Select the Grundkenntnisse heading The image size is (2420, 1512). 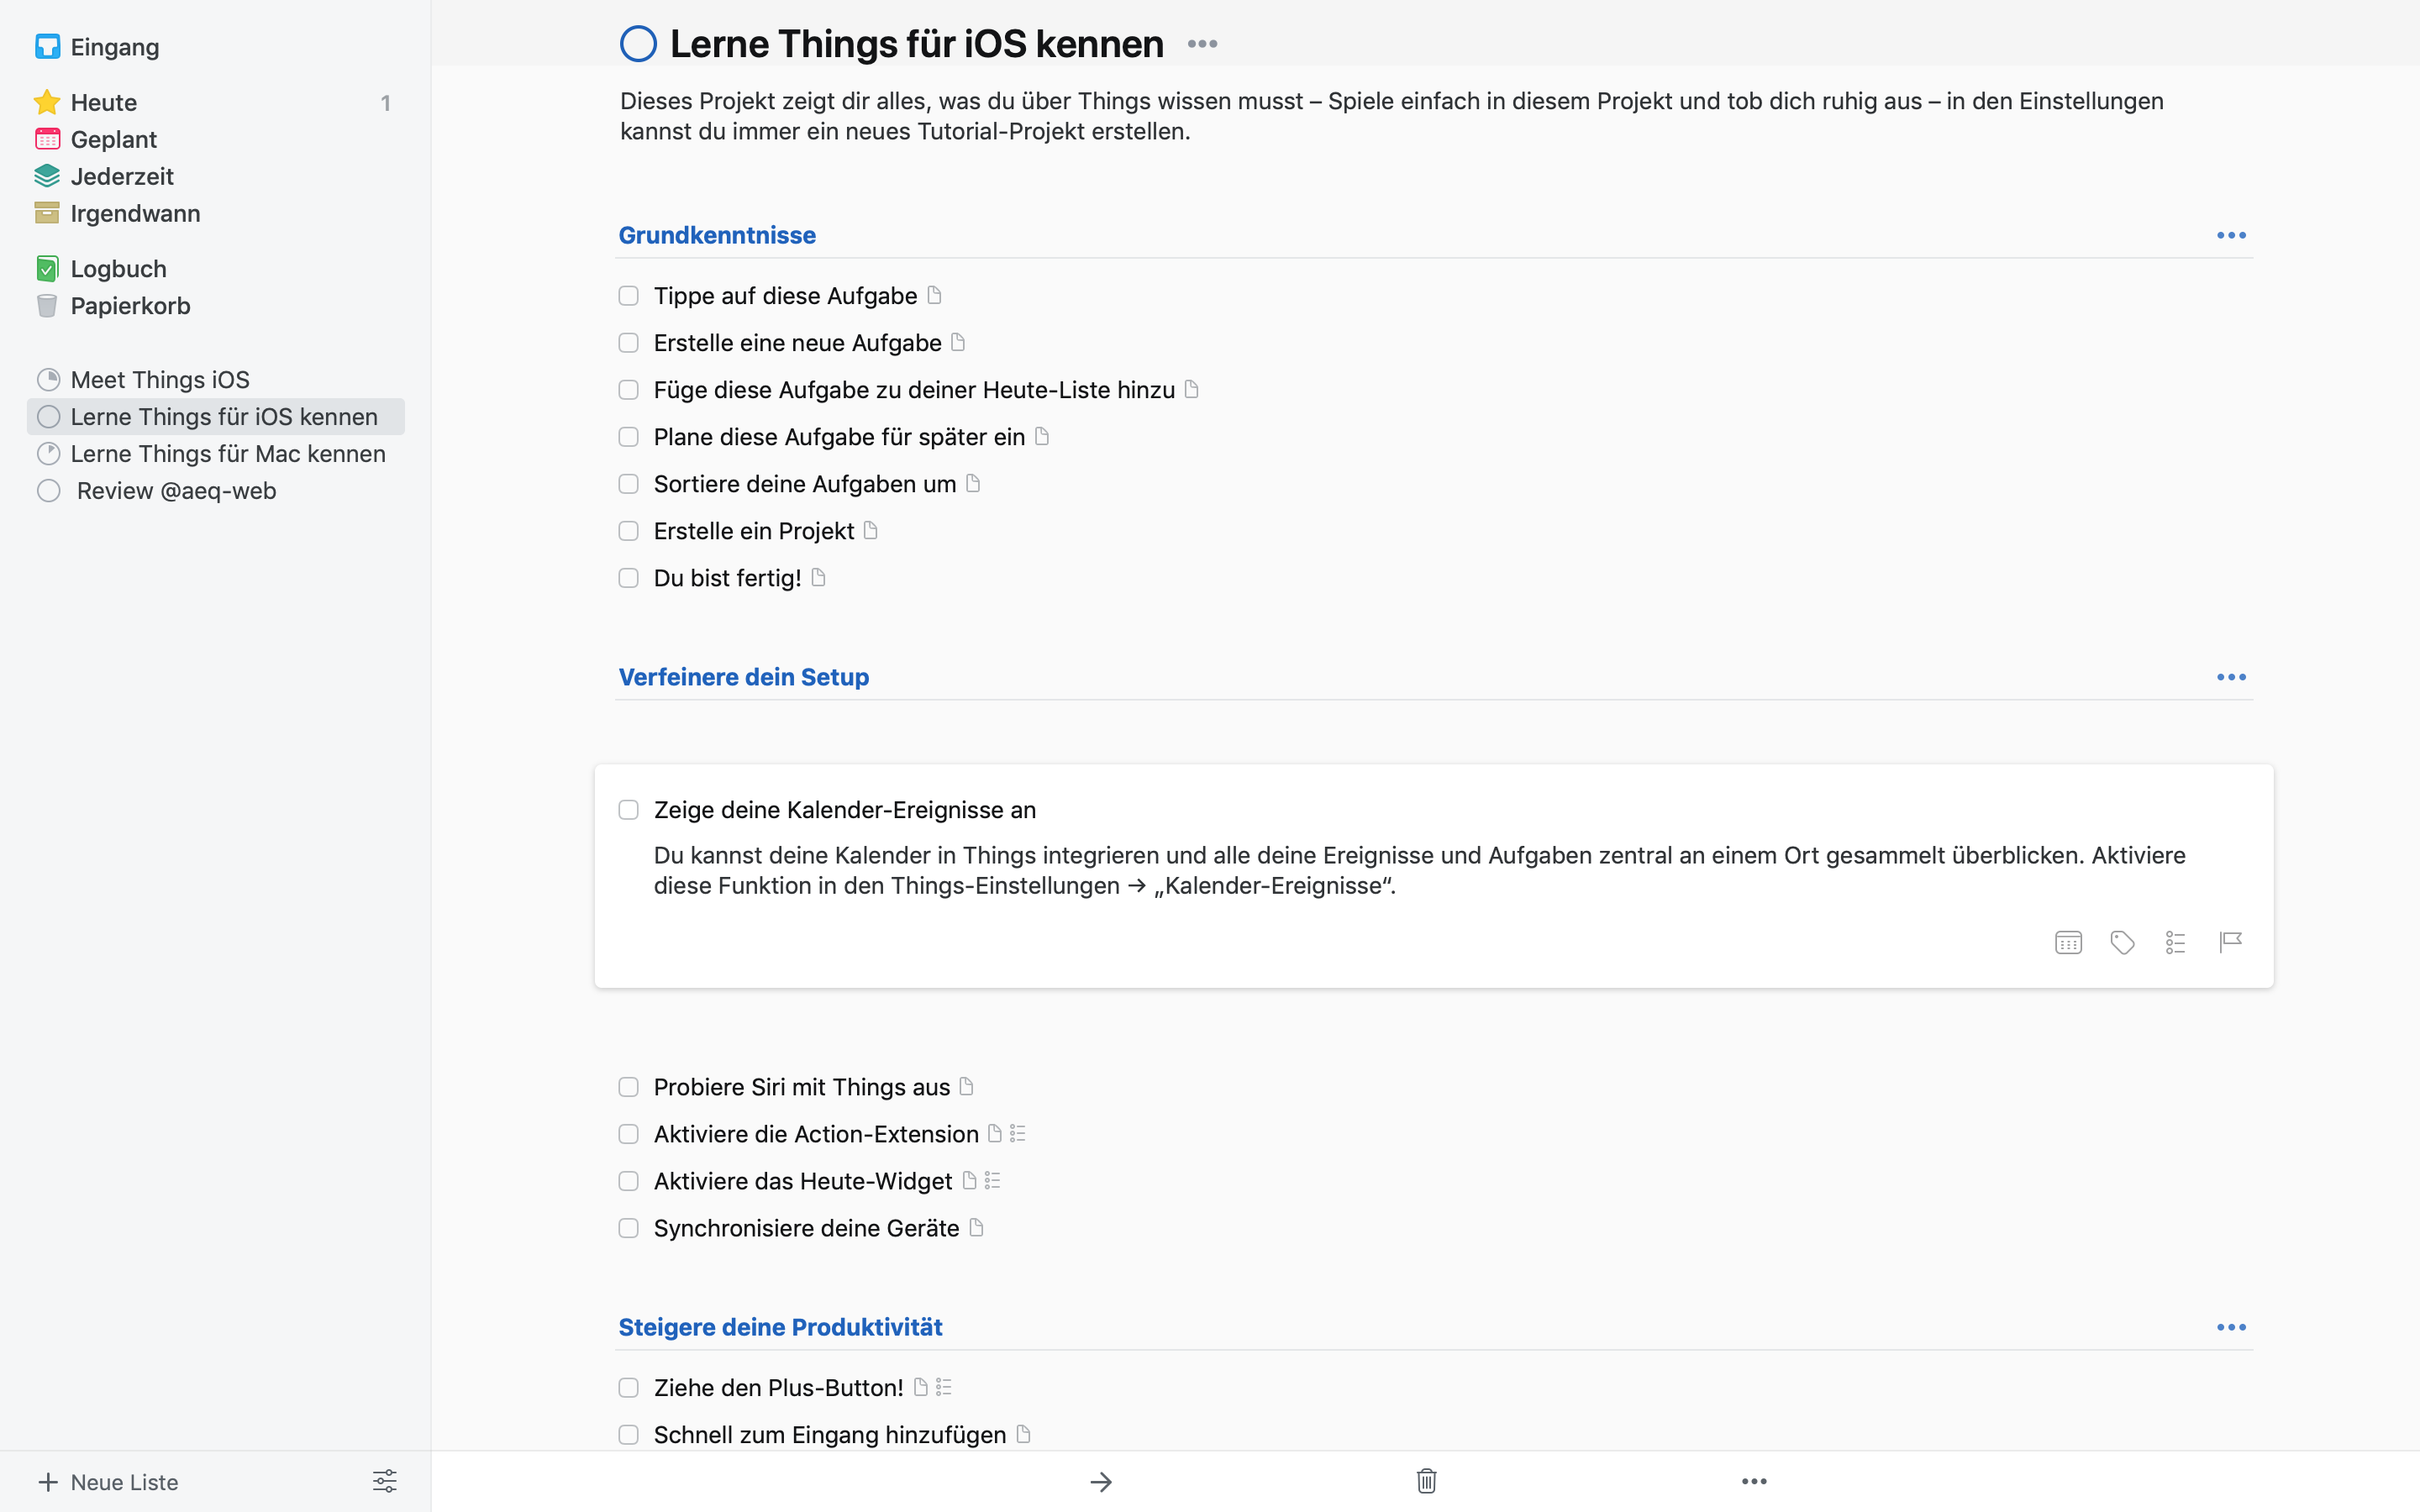point(717,235)
